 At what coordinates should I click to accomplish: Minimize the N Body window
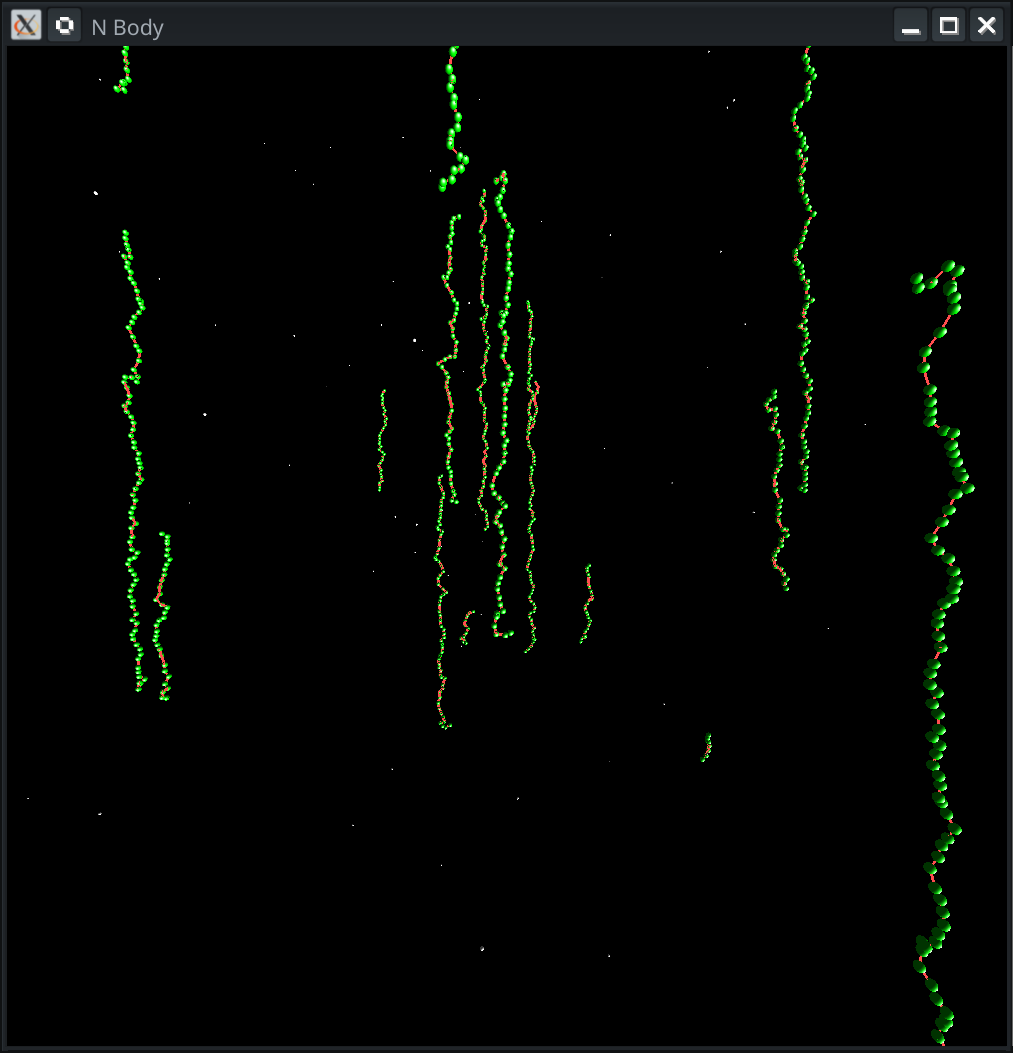[x=910, y=25]
